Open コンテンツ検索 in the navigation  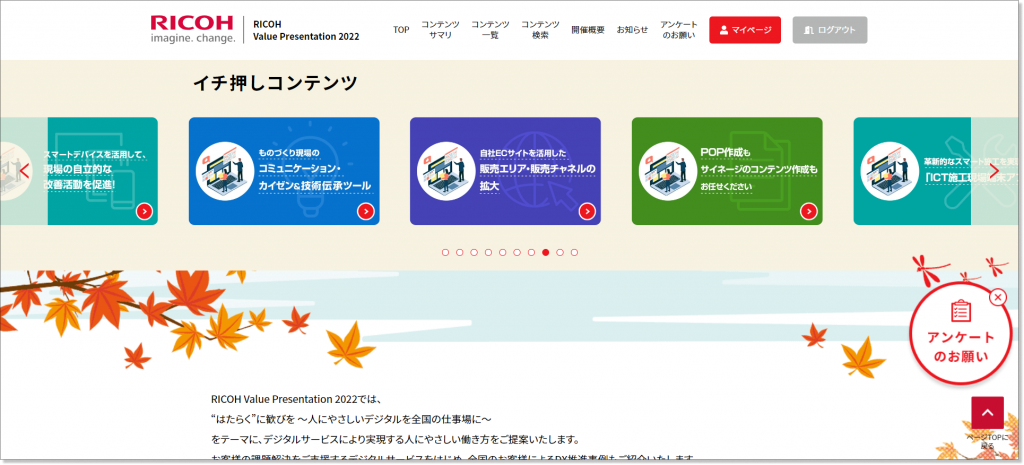540,30
